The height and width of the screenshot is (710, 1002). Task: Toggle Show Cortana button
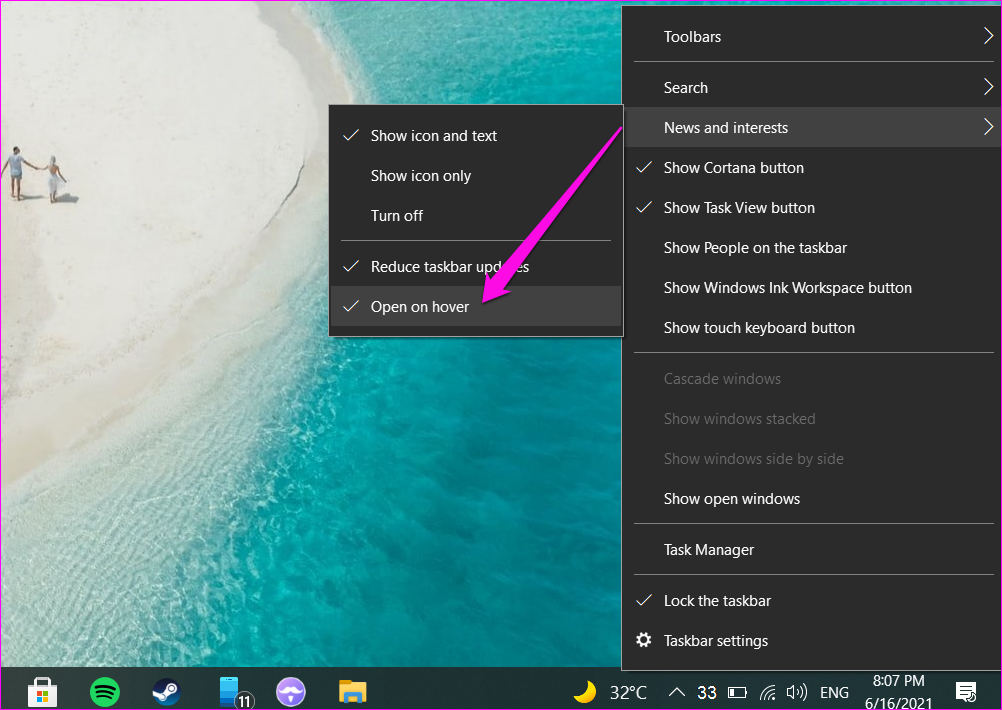(x=733, y=167)
